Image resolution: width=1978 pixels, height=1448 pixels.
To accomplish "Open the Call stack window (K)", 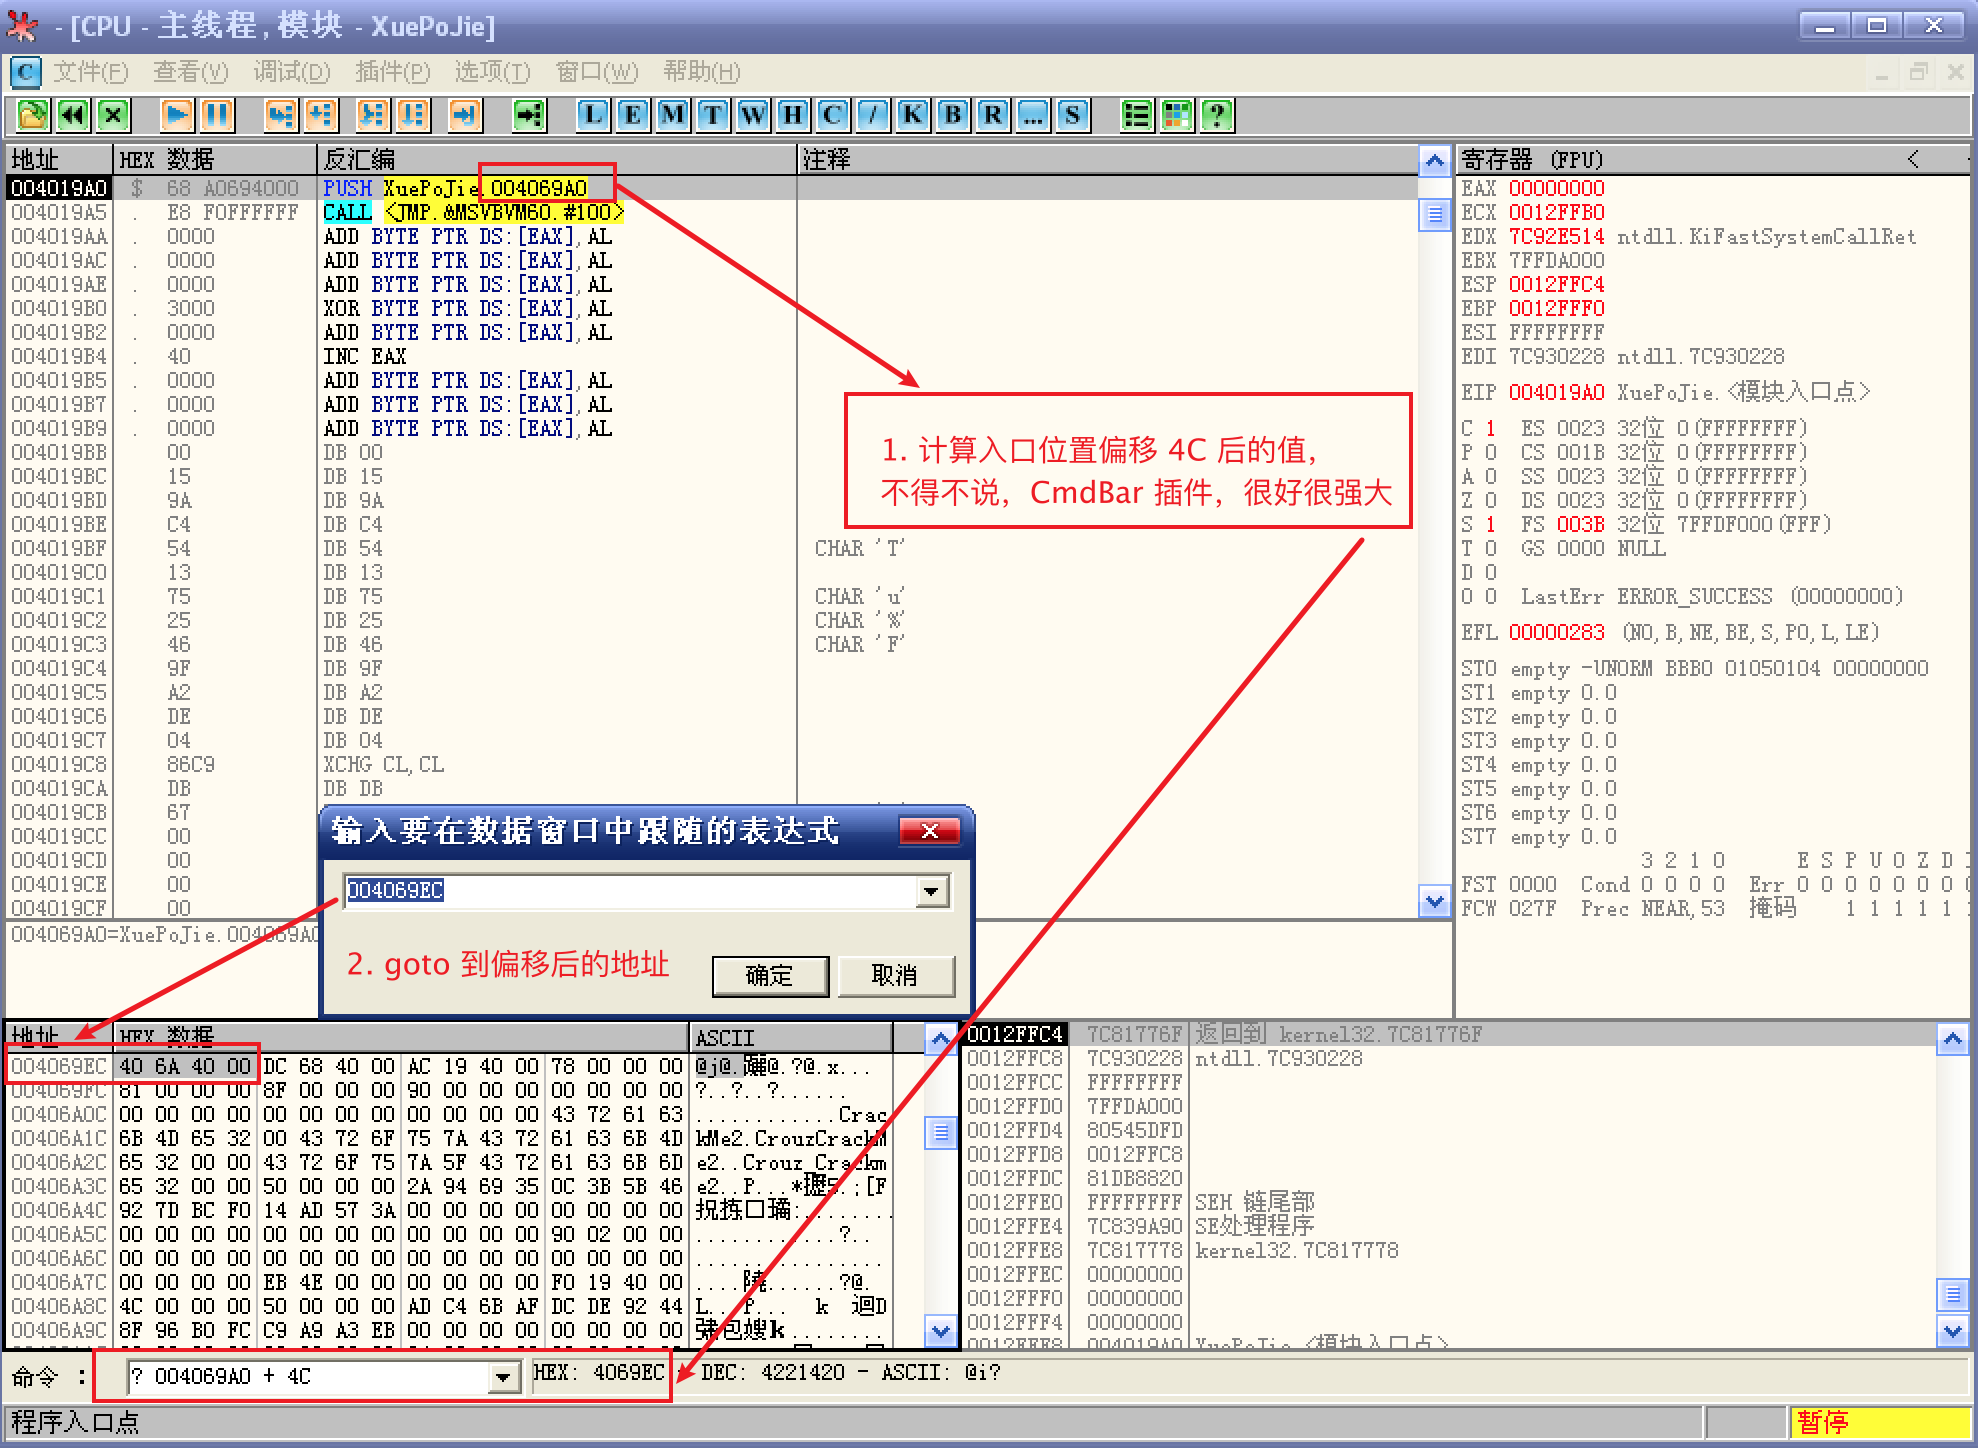I will pos(912,115).
